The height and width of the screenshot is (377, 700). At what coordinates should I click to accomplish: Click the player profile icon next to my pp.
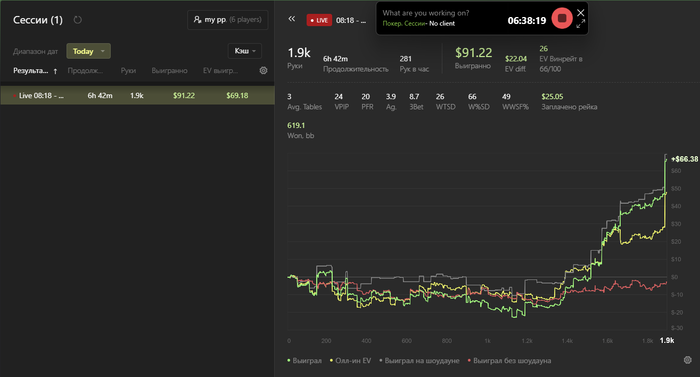(197, 20)
